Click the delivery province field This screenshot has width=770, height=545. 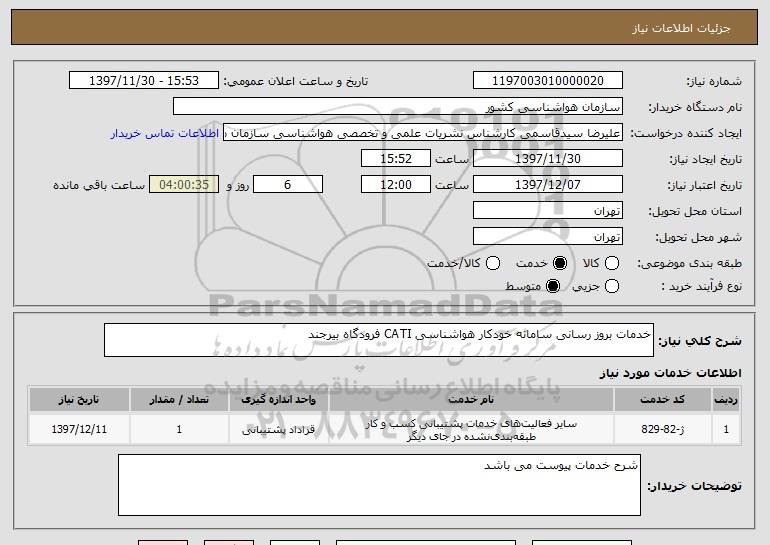click(548, 211)
